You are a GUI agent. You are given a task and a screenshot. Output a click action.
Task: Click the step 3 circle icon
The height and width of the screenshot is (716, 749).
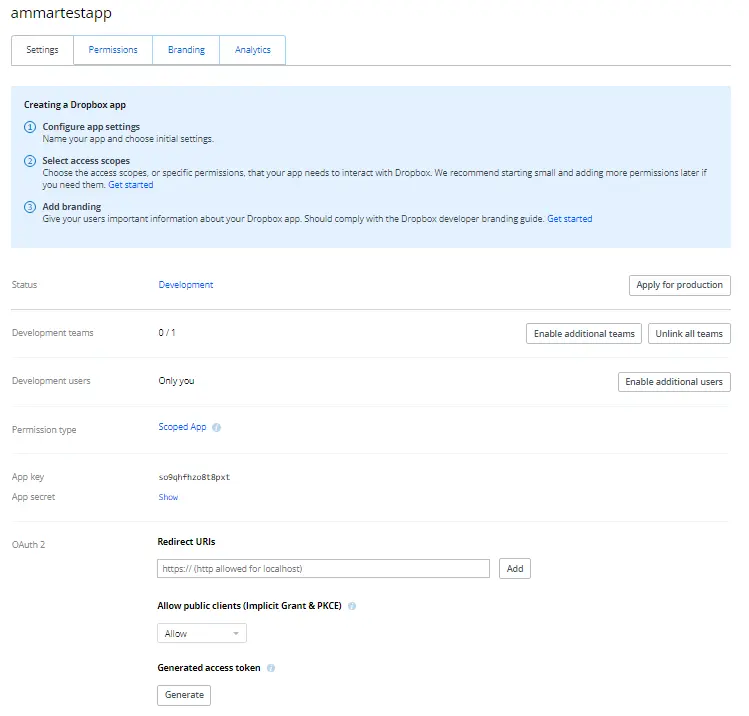[30, 207]
